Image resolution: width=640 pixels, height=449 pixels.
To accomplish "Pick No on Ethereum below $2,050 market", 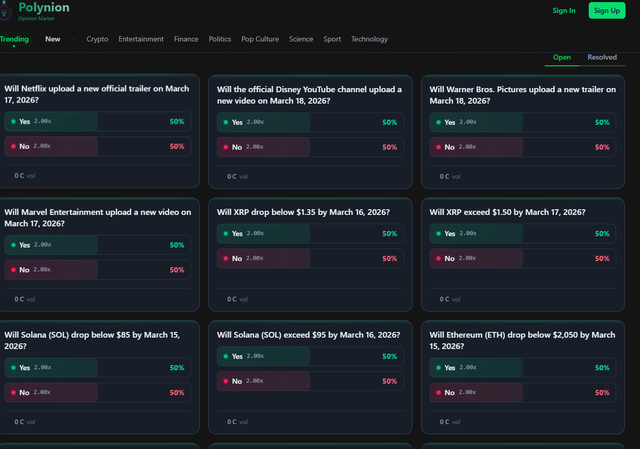I will (523, 393).
